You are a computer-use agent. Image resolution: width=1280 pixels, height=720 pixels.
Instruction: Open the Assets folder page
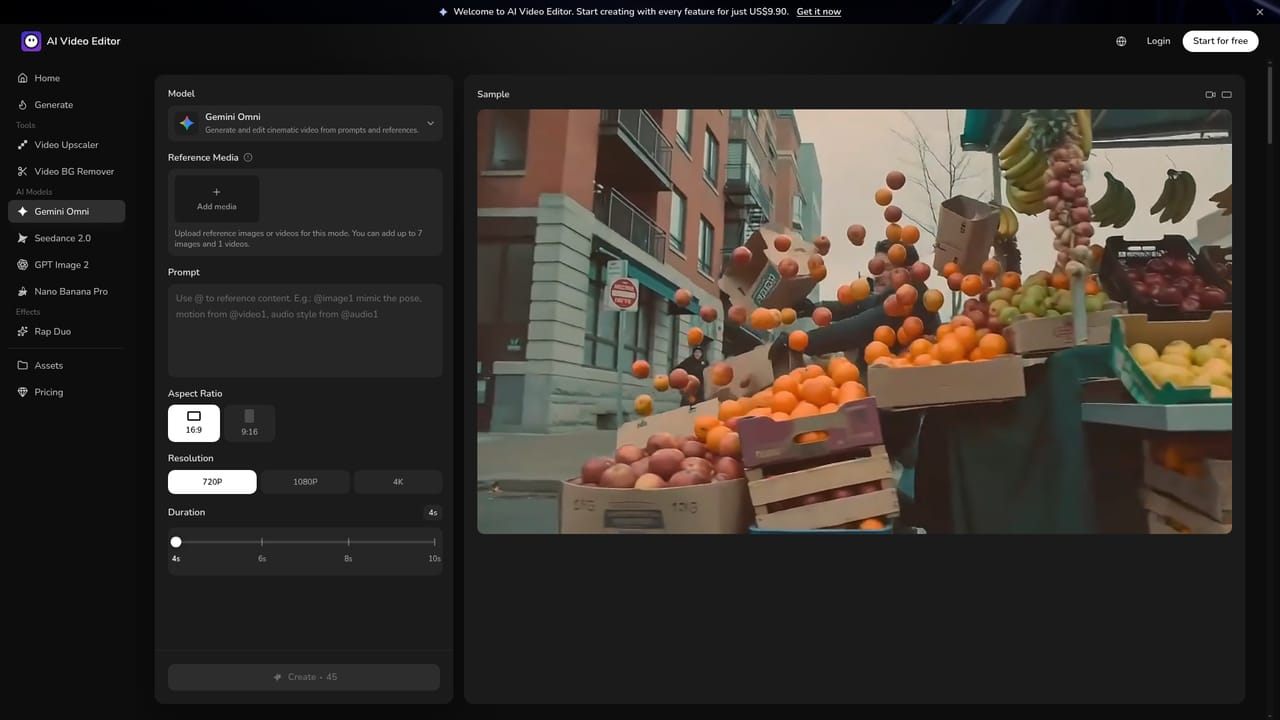tap(66, 366)
